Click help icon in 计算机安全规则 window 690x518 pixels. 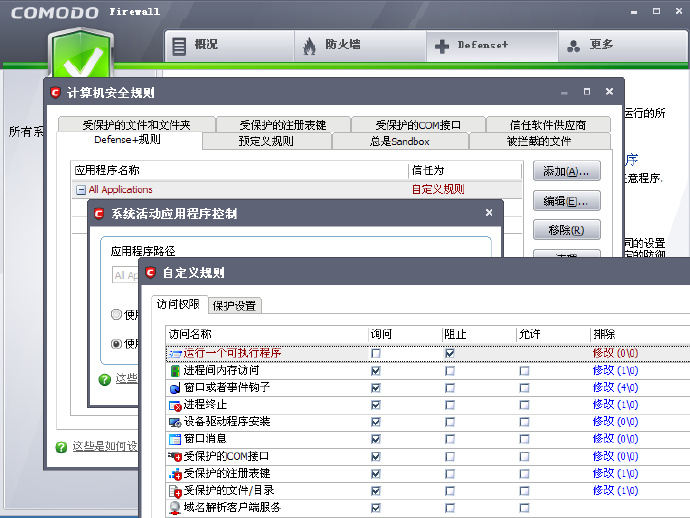[x=61, y=447]
